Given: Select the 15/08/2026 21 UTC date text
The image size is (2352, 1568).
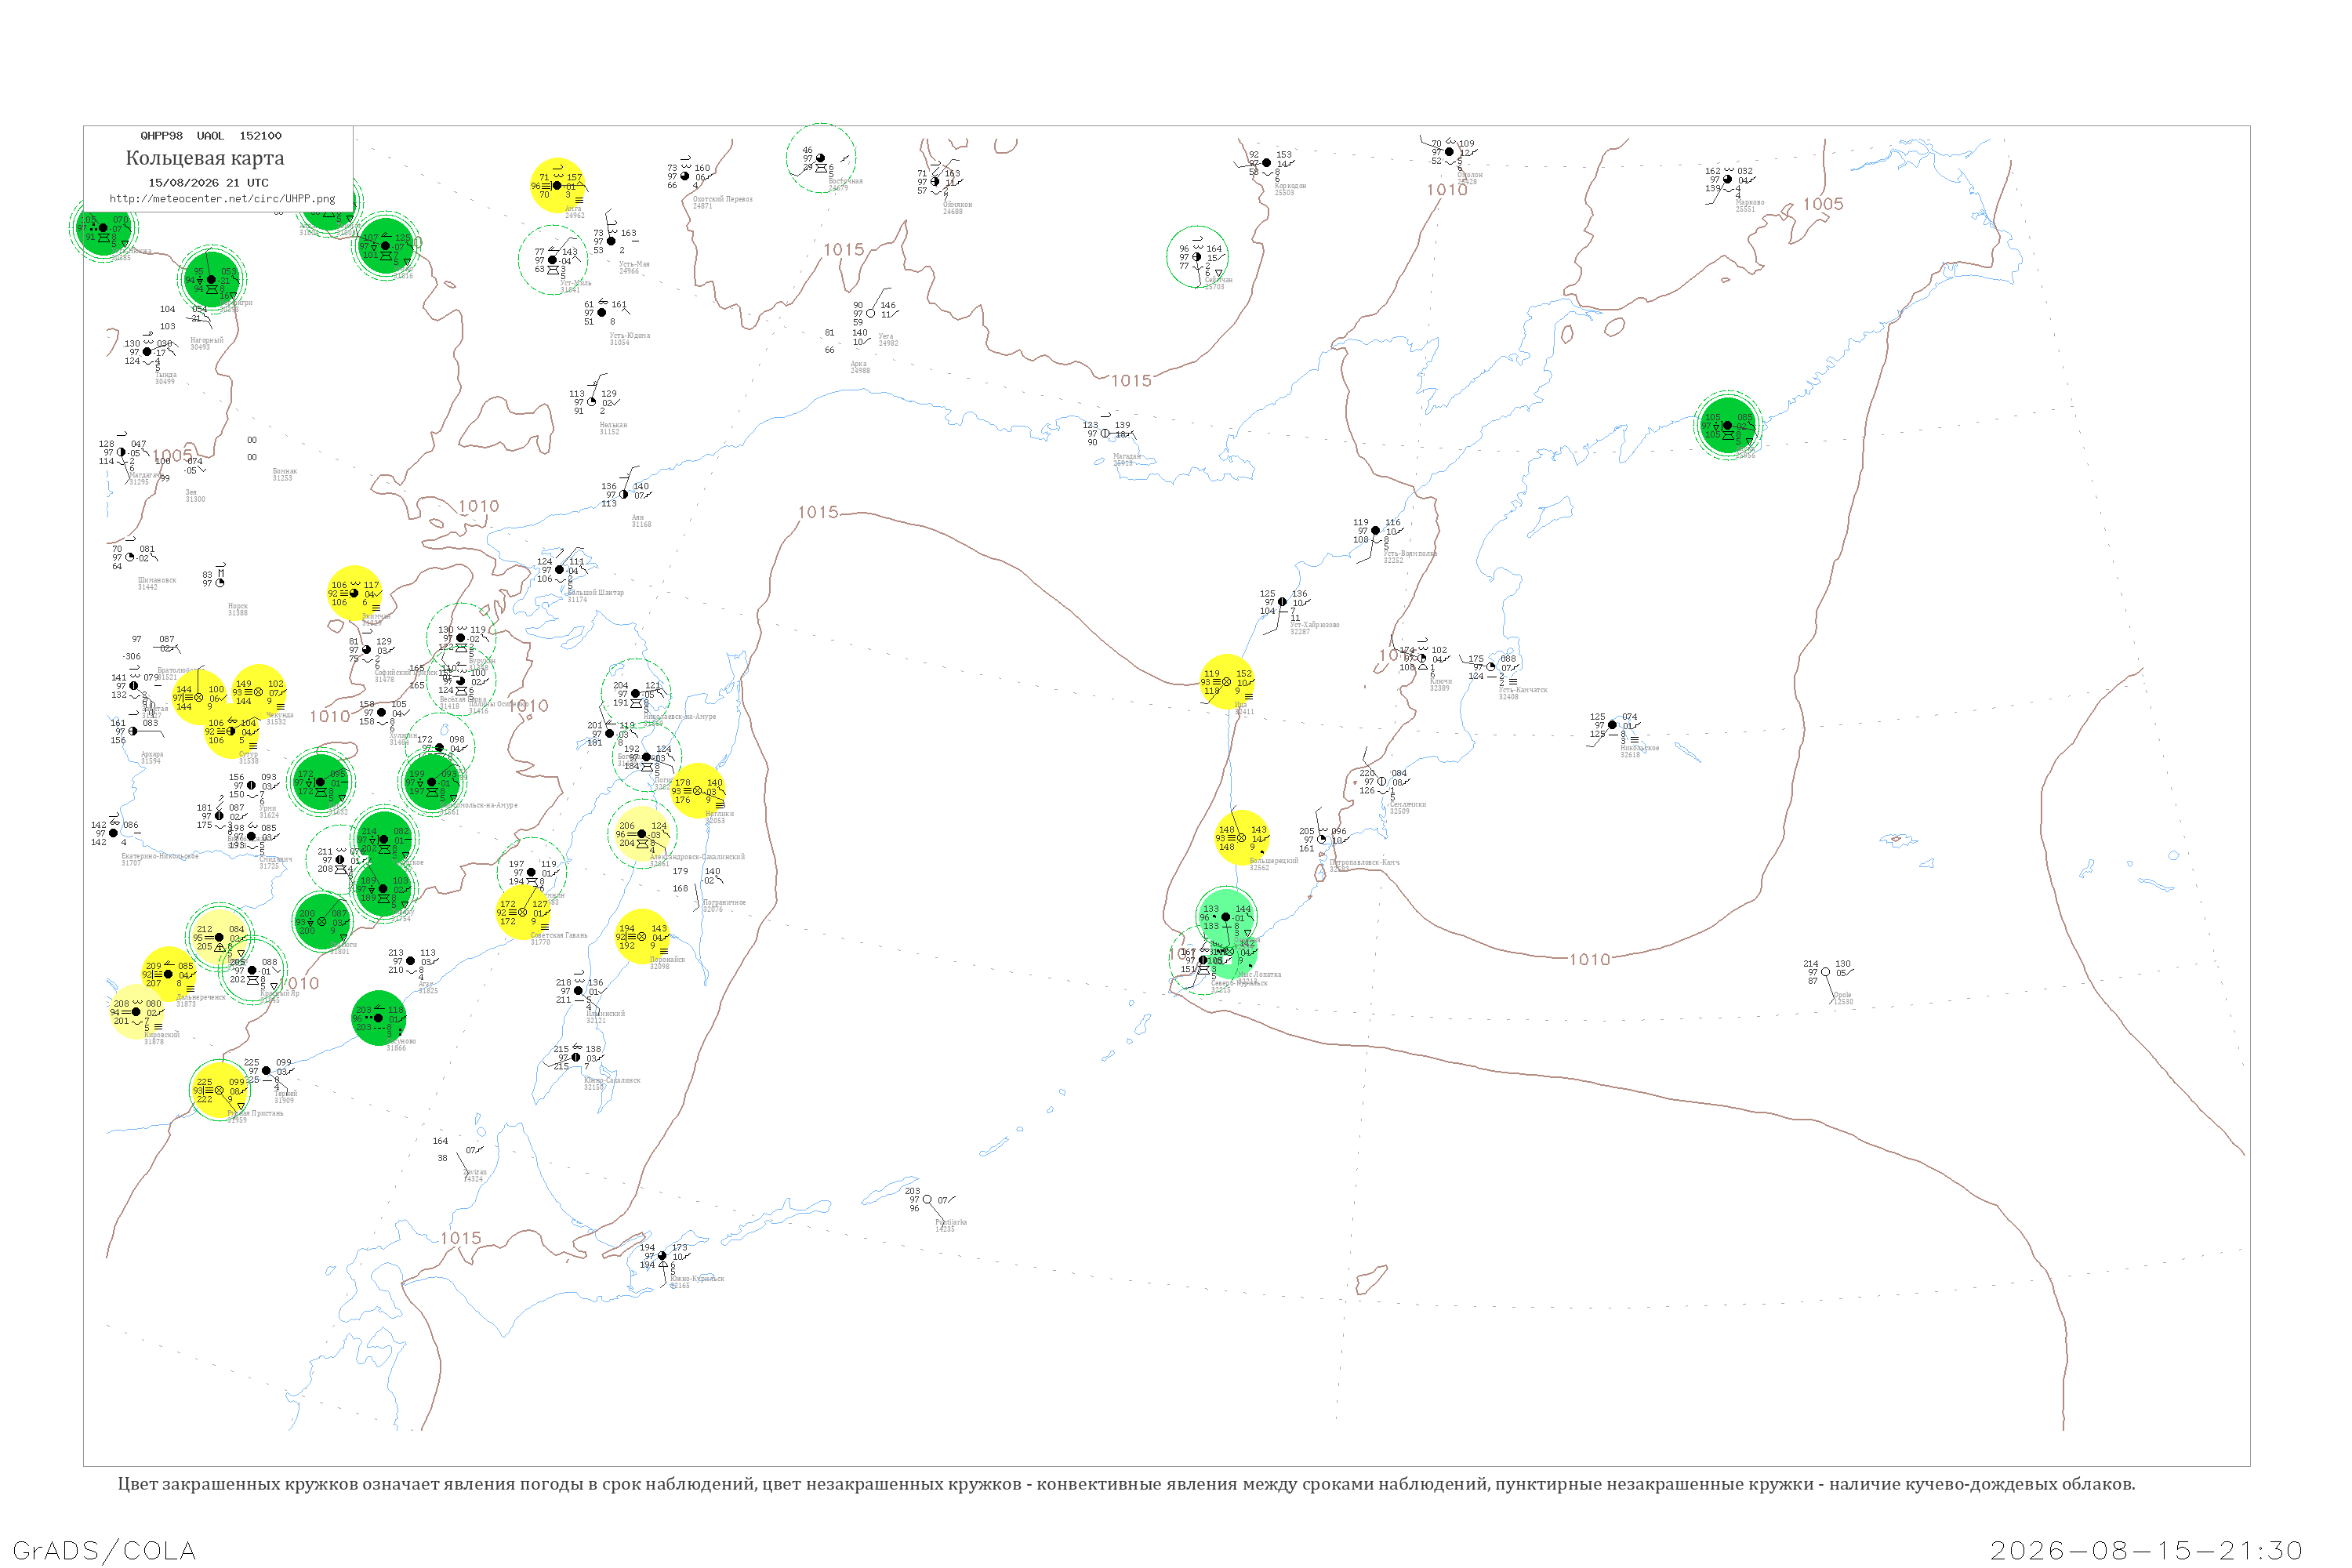Looking at the screenshot, I should click(208, 183).
